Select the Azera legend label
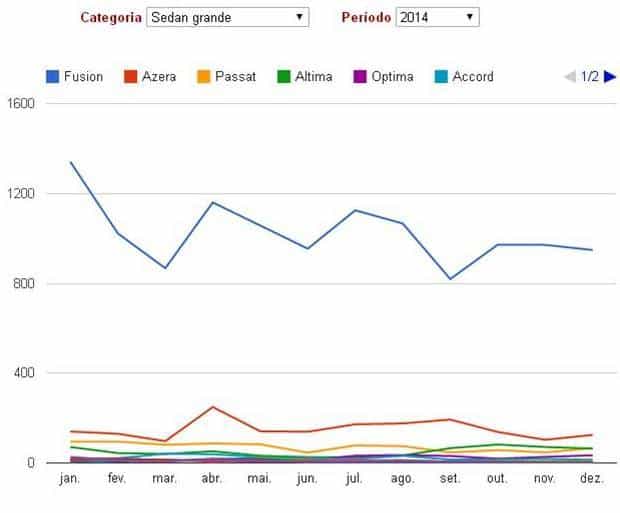This screenshot has height=513, width=620. 160,77
